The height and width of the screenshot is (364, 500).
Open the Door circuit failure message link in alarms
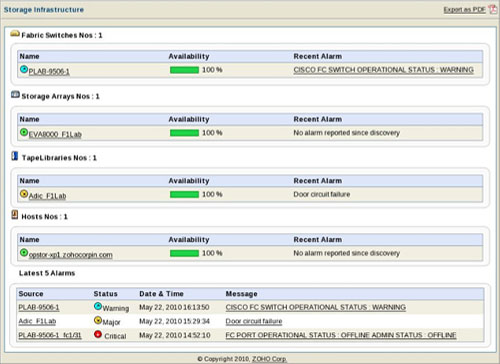[x=254, y=321]
